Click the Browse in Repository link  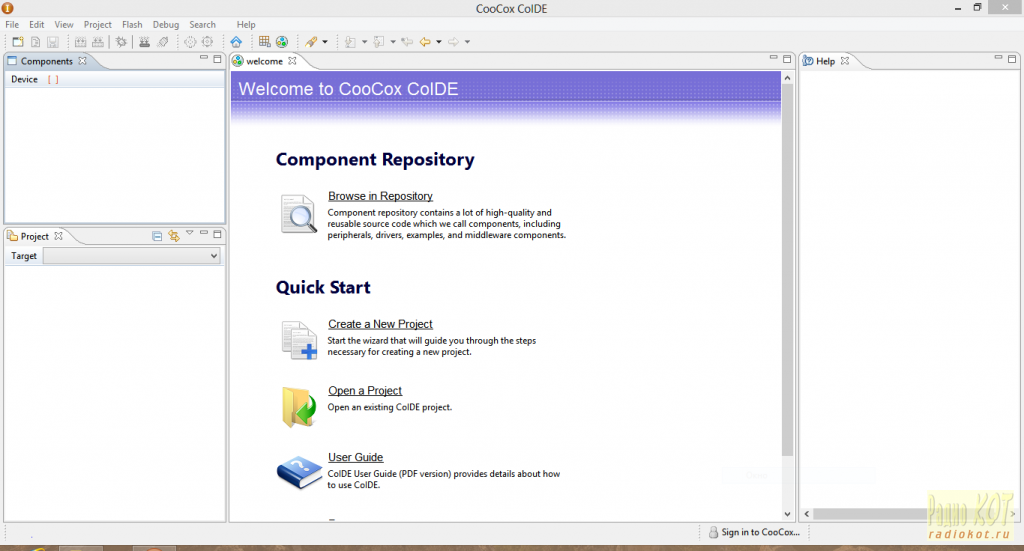(380, 196)
